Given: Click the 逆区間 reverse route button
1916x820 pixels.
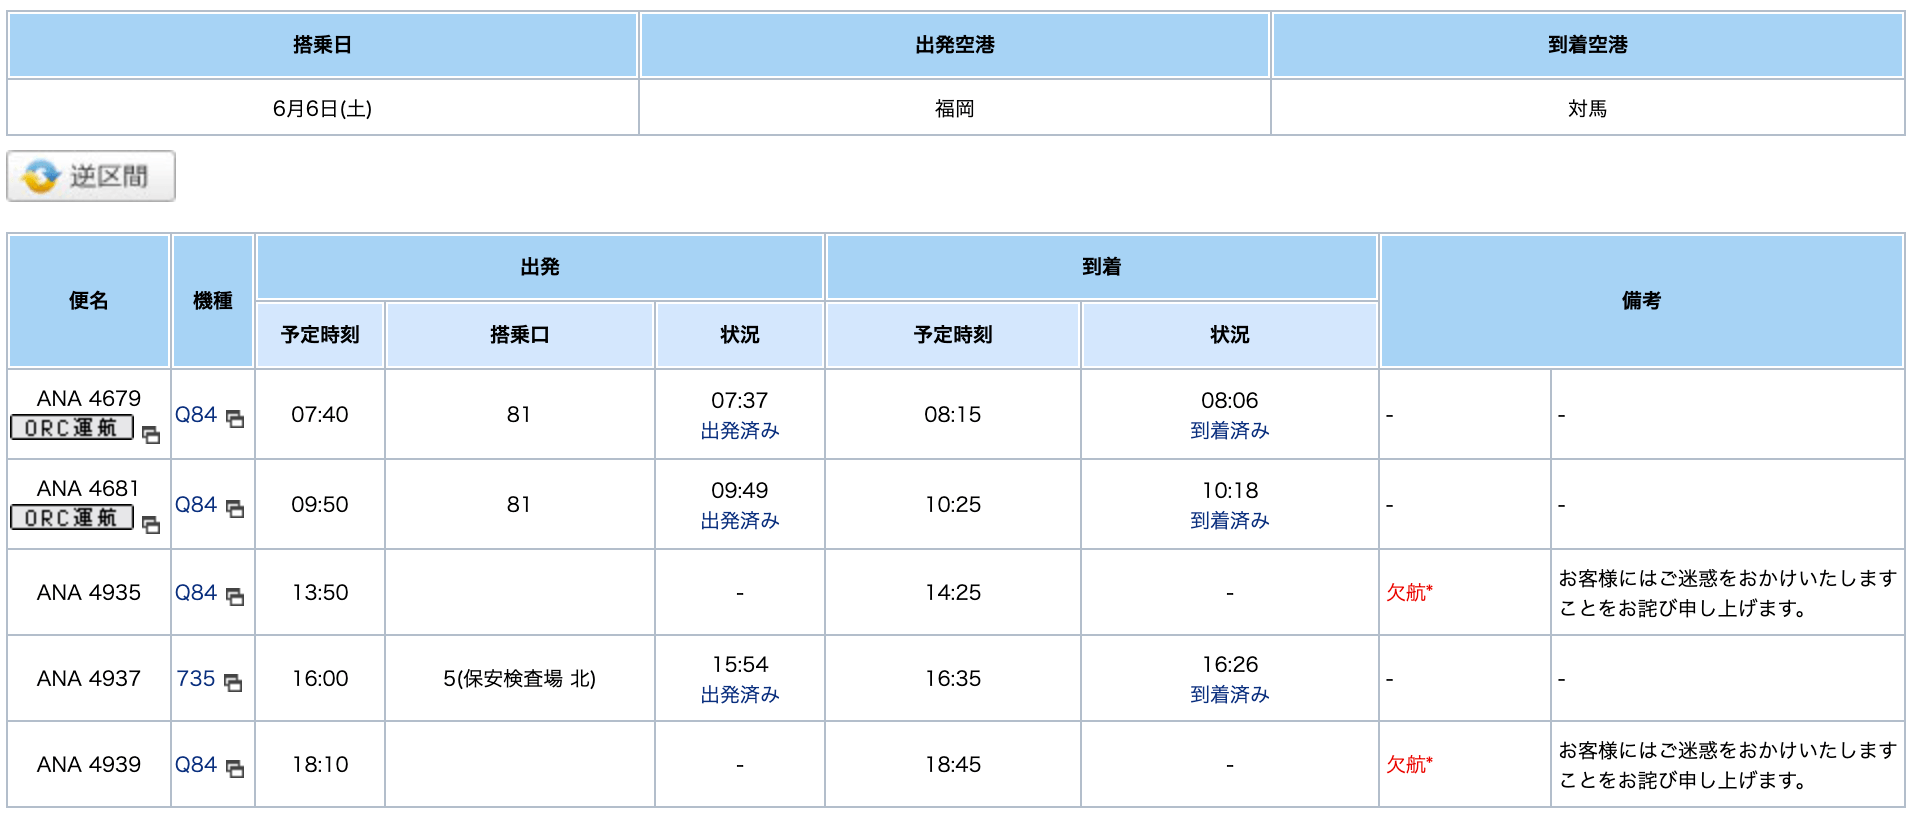Looking at the screenshot, I should [91, 176].
